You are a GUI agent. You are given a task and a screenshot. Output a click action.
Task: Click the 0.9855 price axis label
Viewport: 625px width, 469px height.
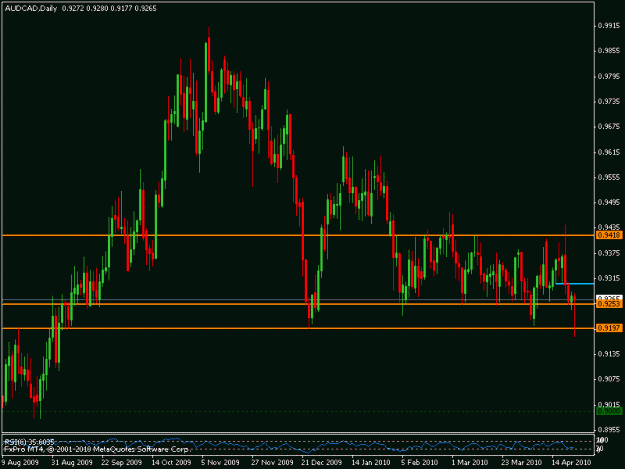[609, 51]
